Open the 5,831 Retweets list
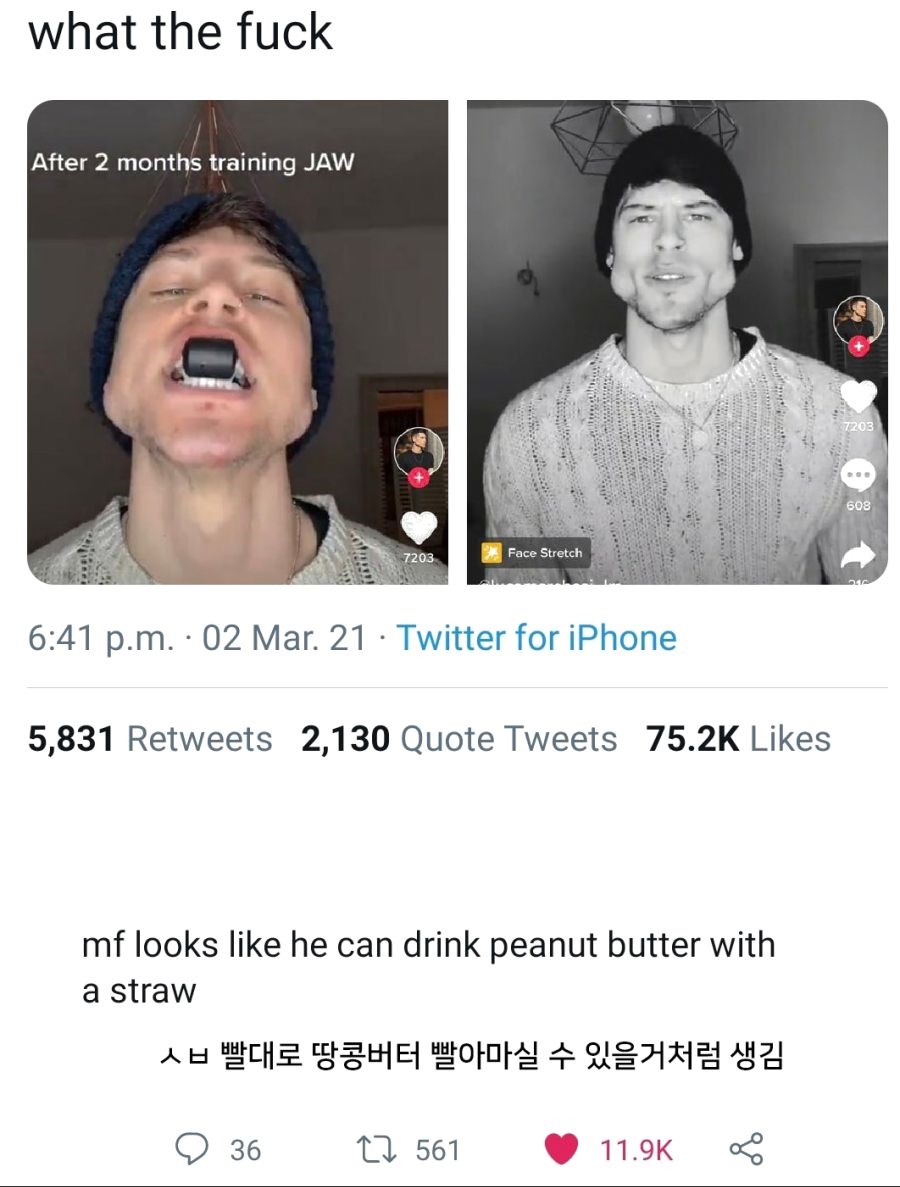The width and height of the screenshot is (900, 1187). click(150, 739)
